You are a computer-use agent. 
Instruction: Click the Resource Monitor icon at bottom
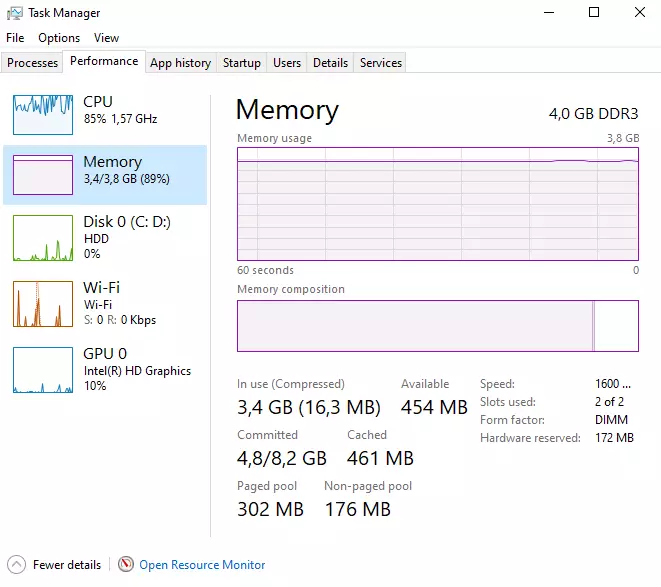coord(126,565)
